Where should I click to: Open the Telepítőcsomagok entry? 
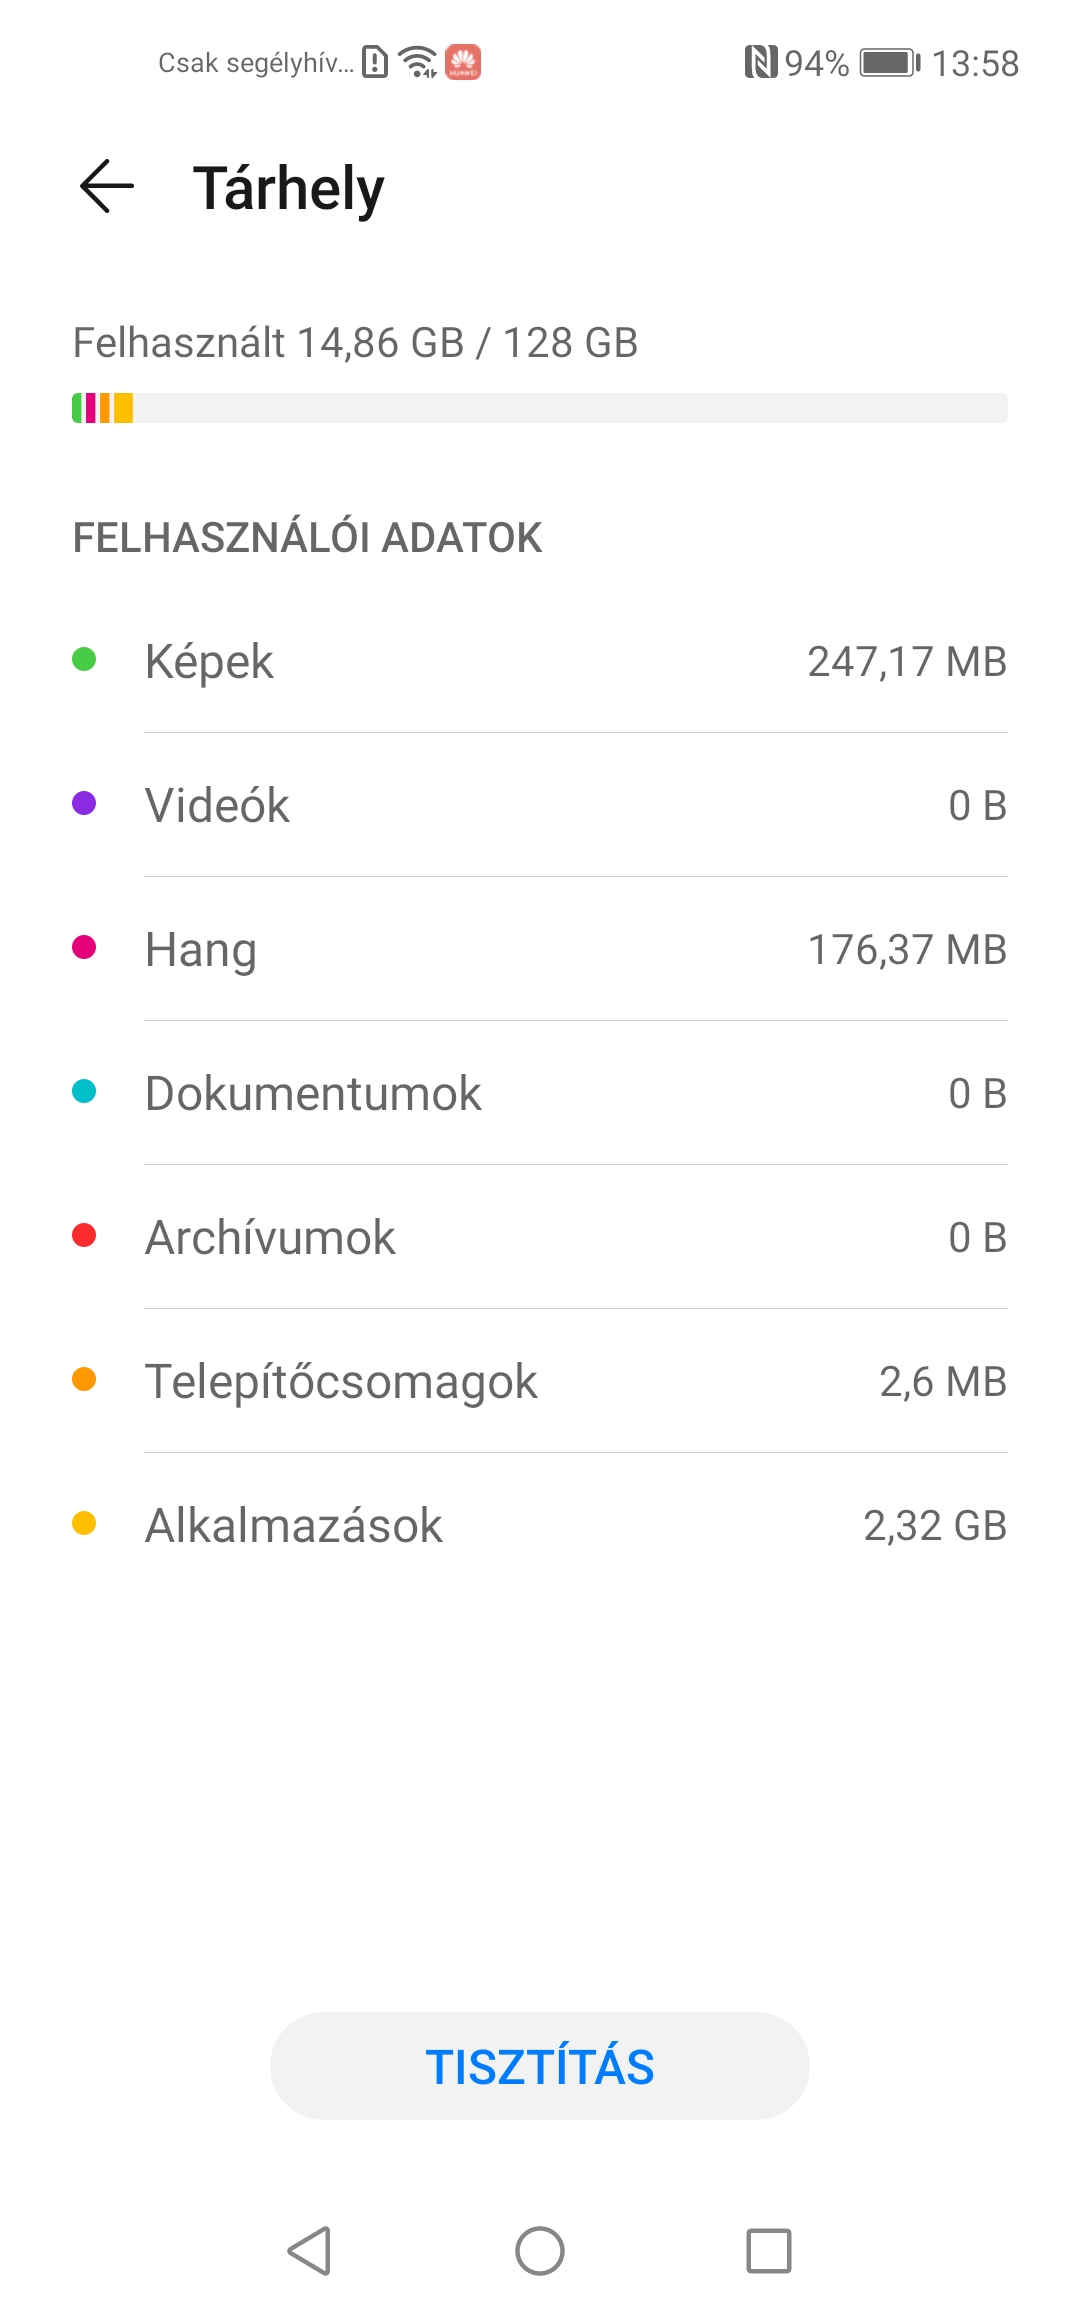pos(540,1381)
